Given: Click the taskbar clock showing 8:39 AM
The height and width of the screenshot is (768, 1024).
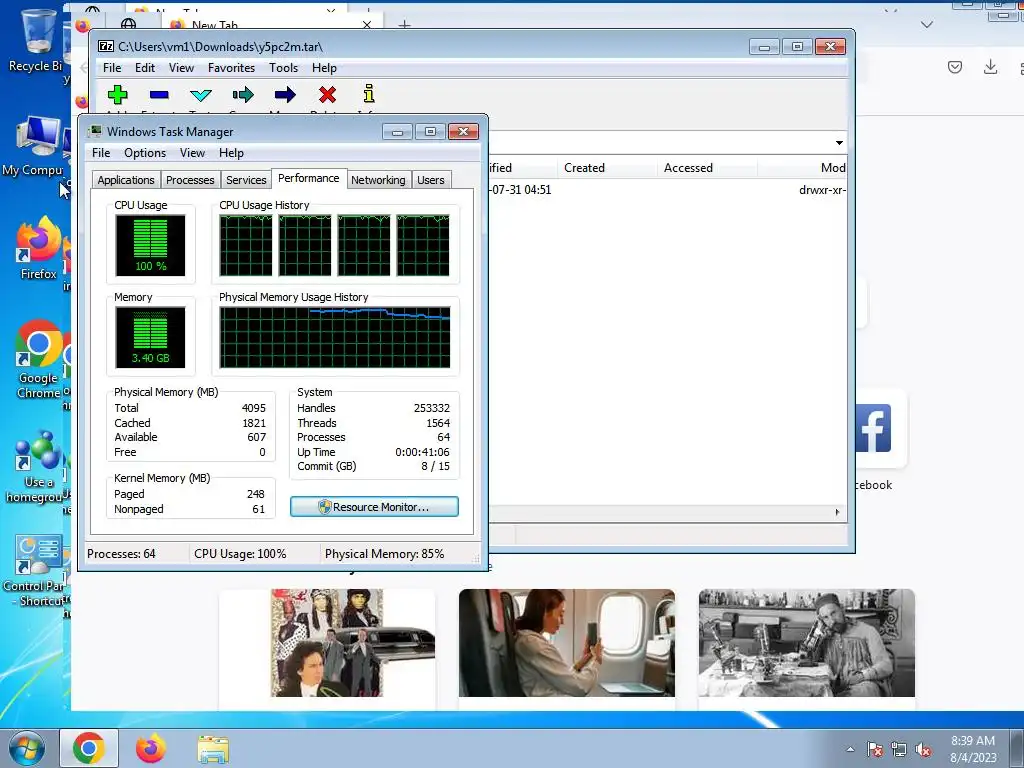Looking at the screenshot, I should 973,748.
